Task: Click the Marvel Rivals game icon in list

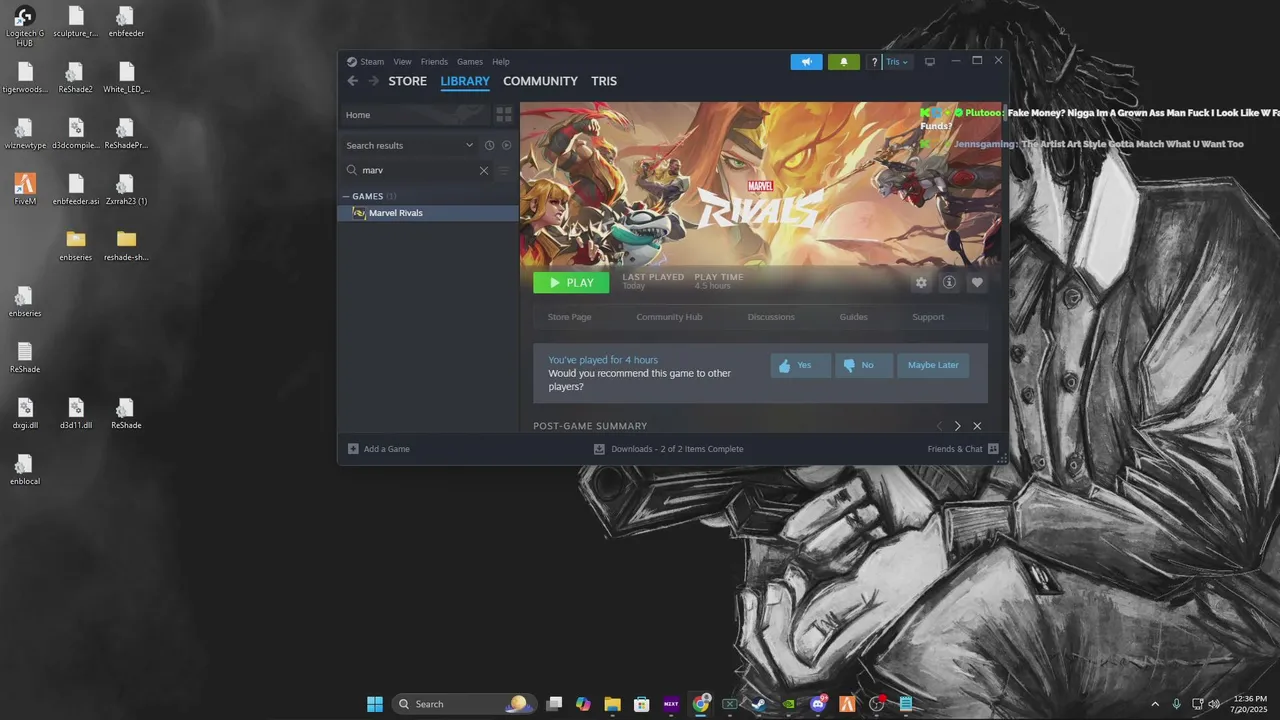Action: (359, 213)
